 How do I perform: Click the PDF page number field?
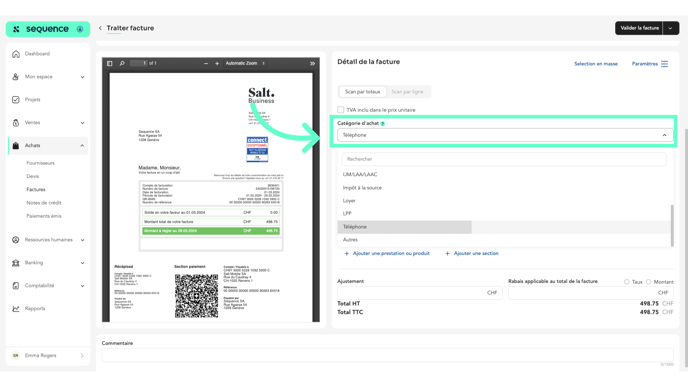coord(139,64)
